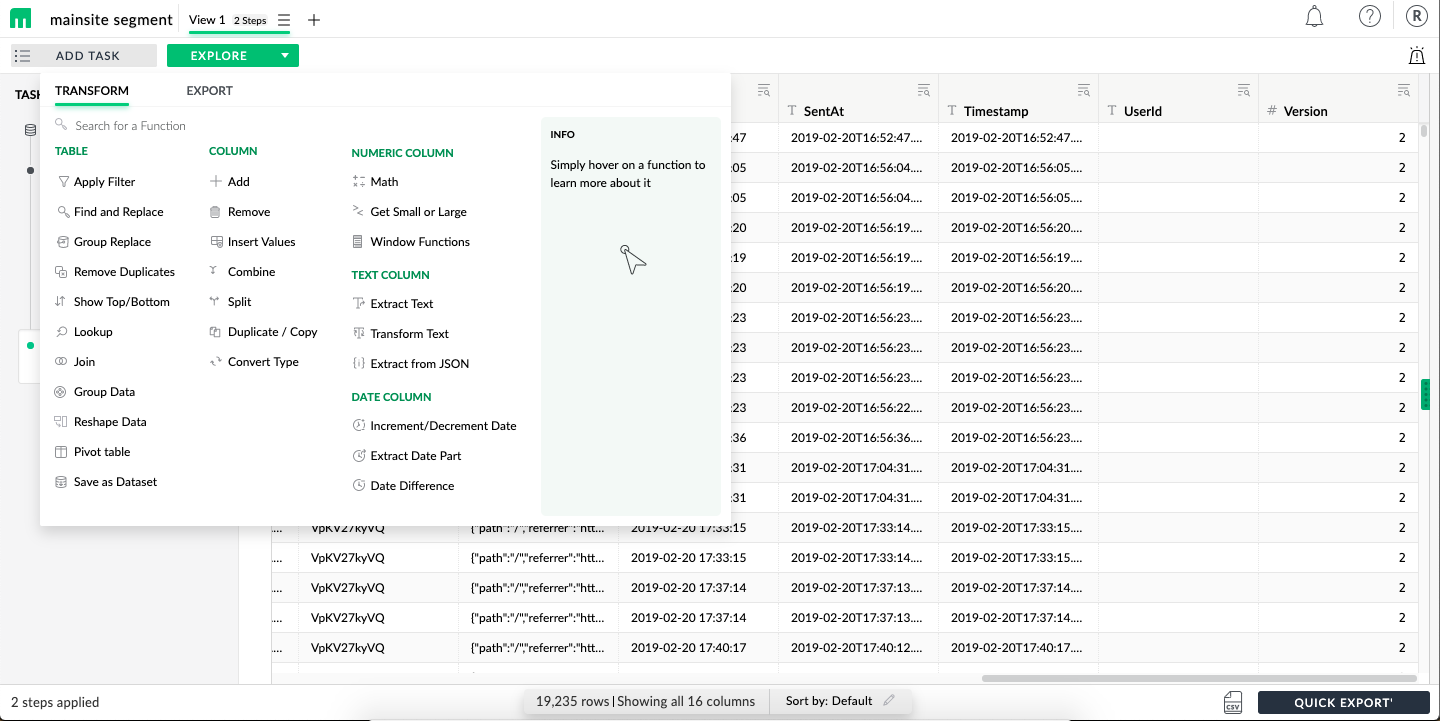Choose Extract Date Part
The height and width of the screenshot is (721, 1440).
(407, 456)
